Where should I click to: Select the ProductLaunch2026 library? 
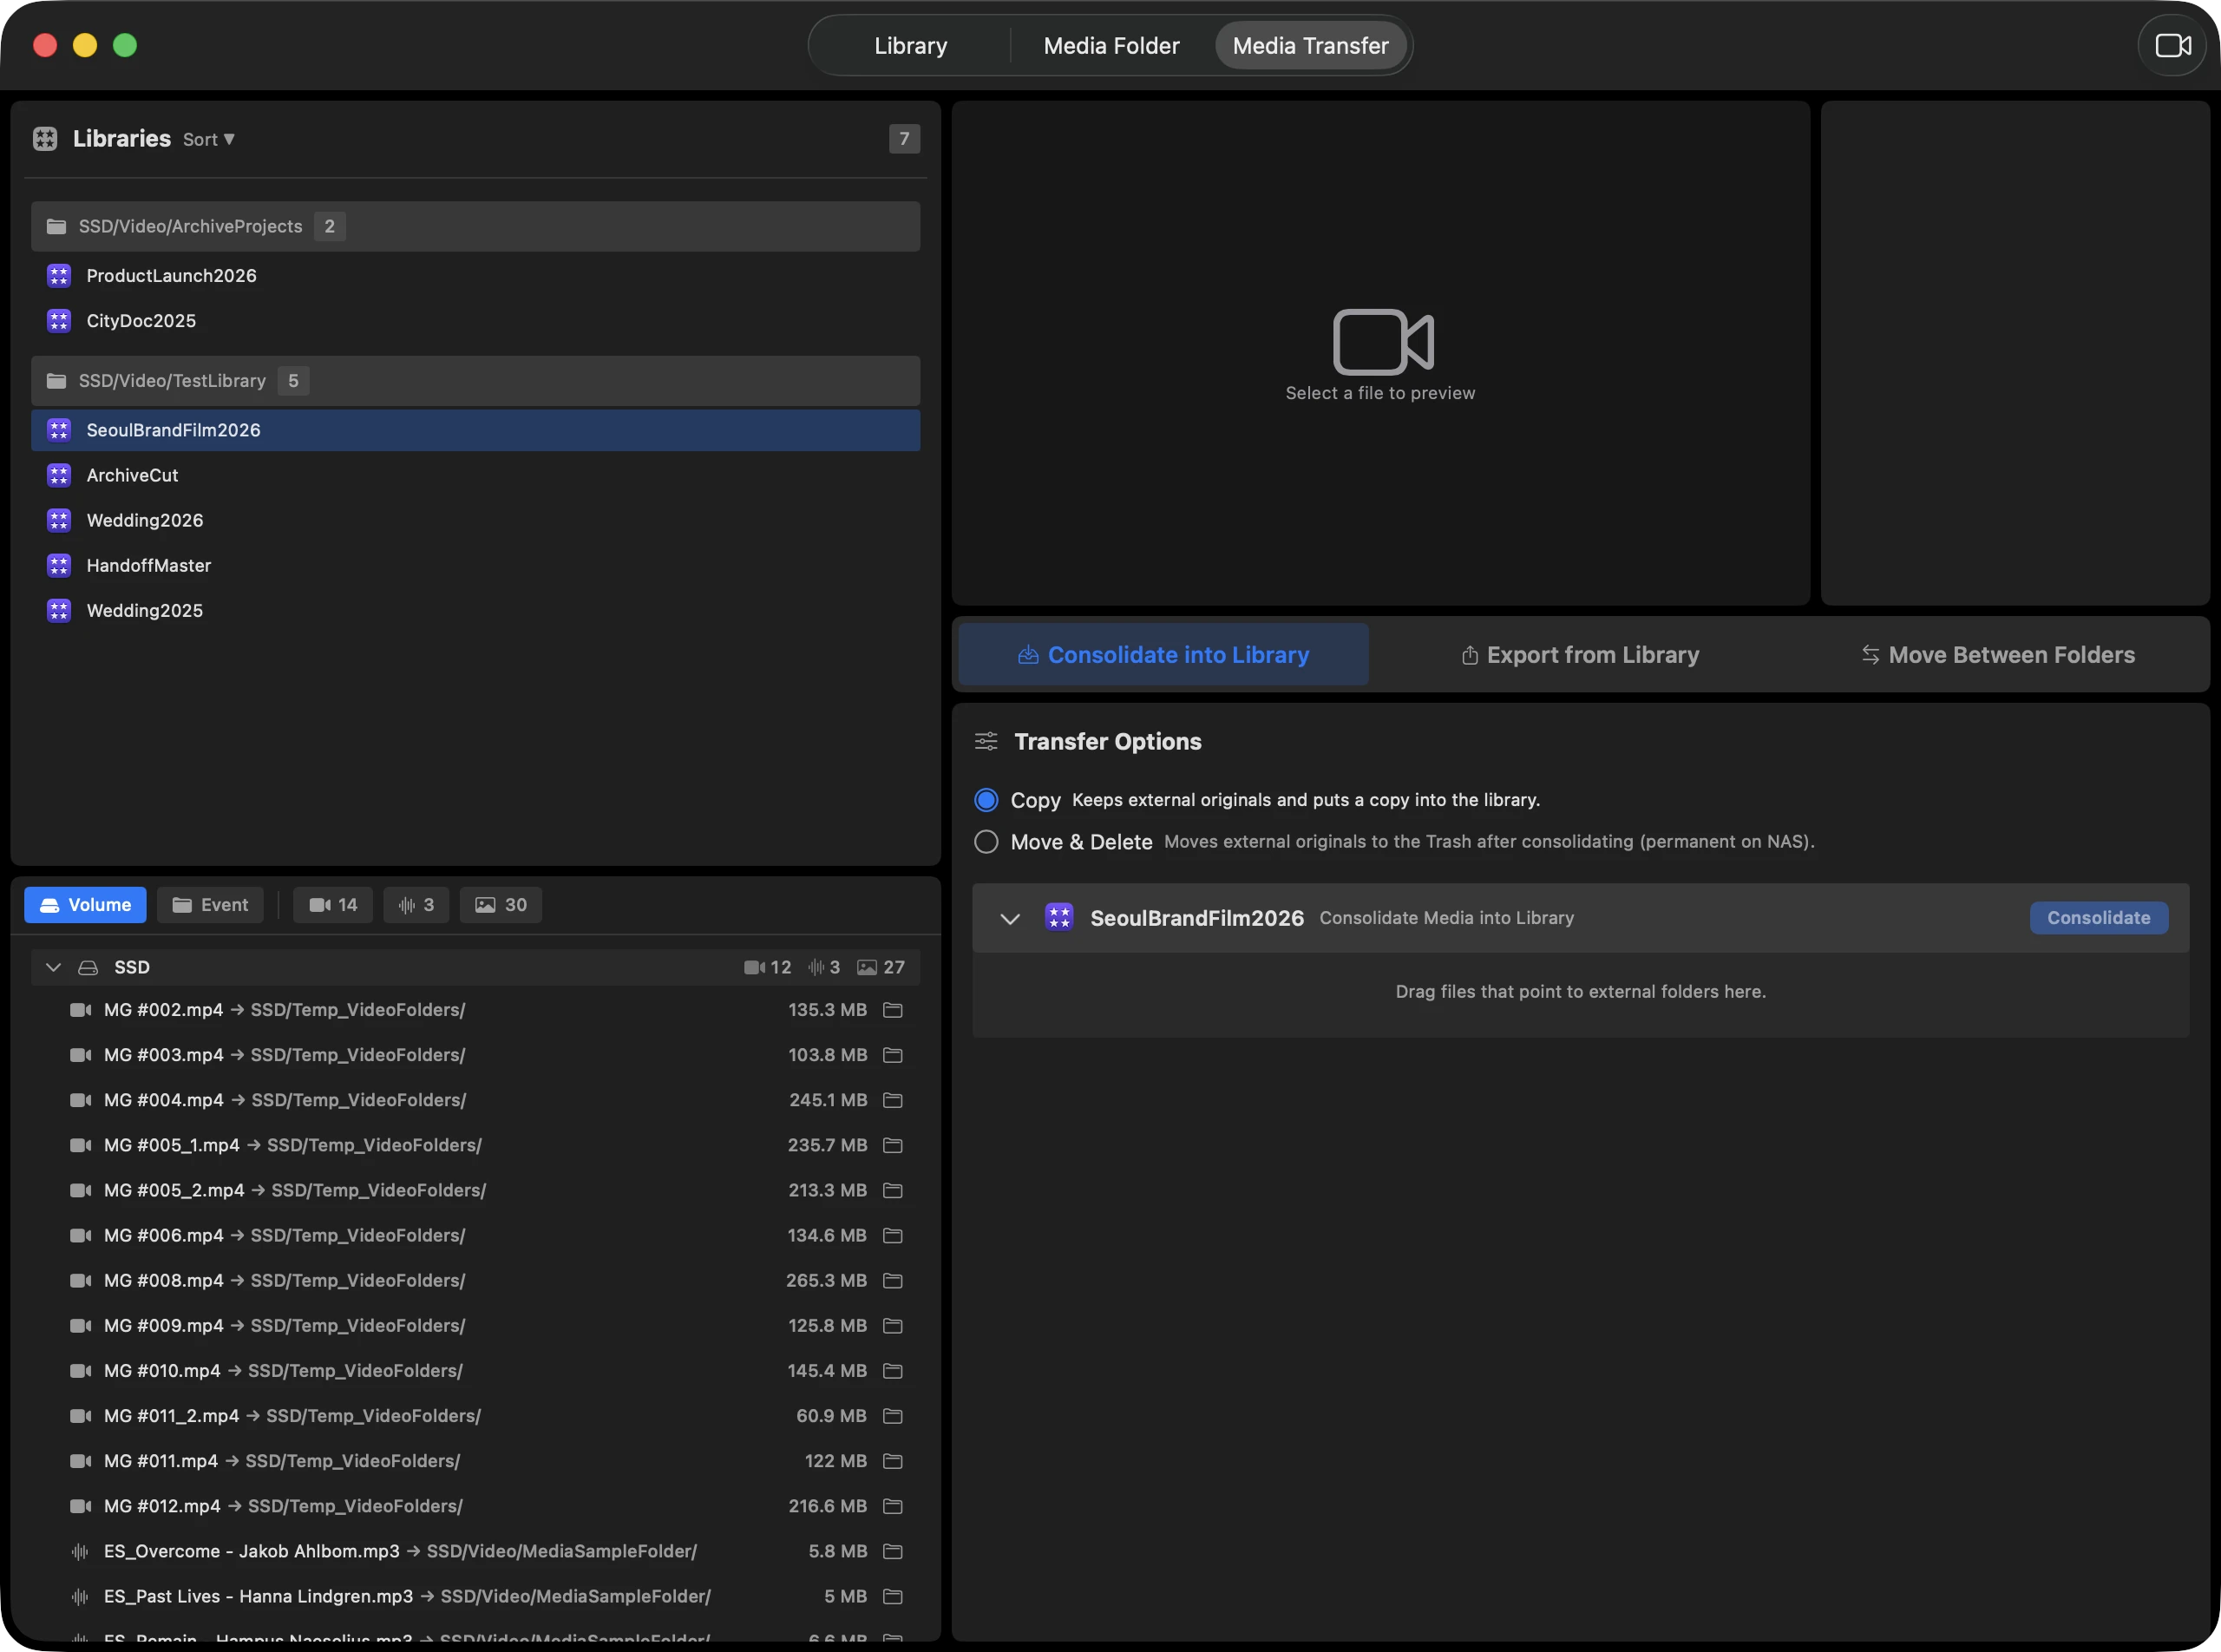pos(475,276)
